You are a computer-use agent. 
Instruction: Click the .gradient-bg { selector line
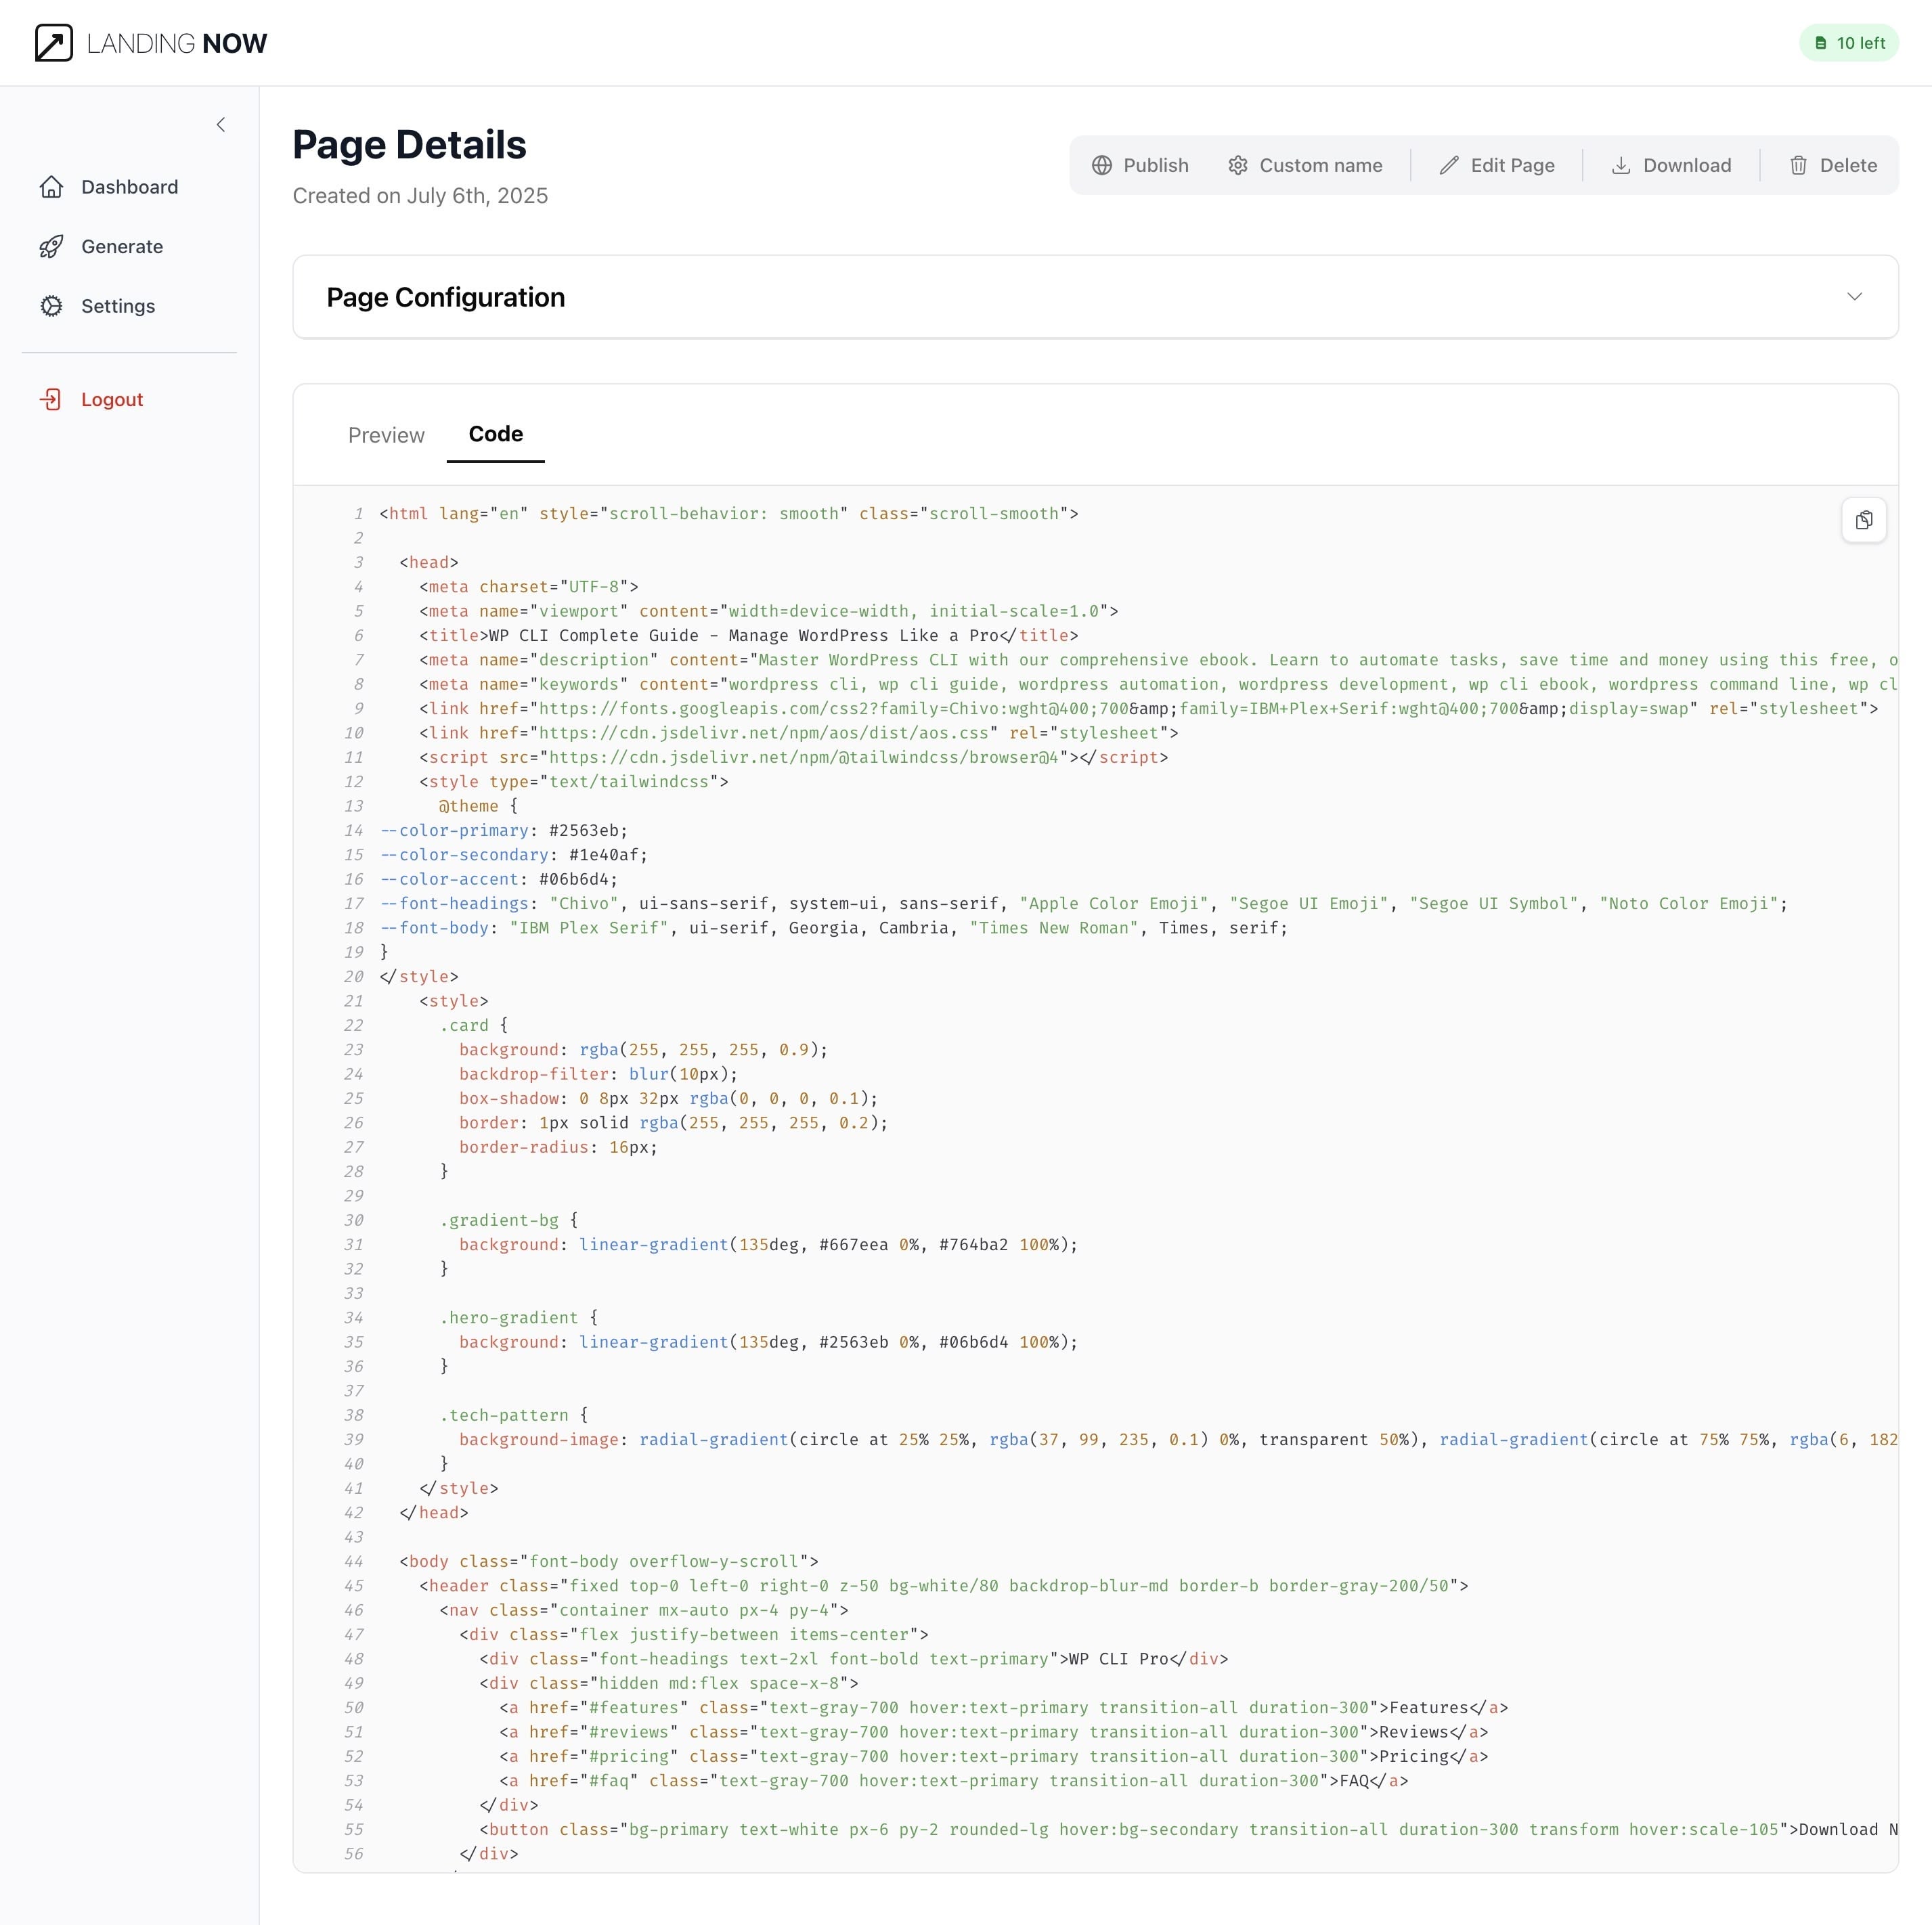click(x=509, y=1221)
